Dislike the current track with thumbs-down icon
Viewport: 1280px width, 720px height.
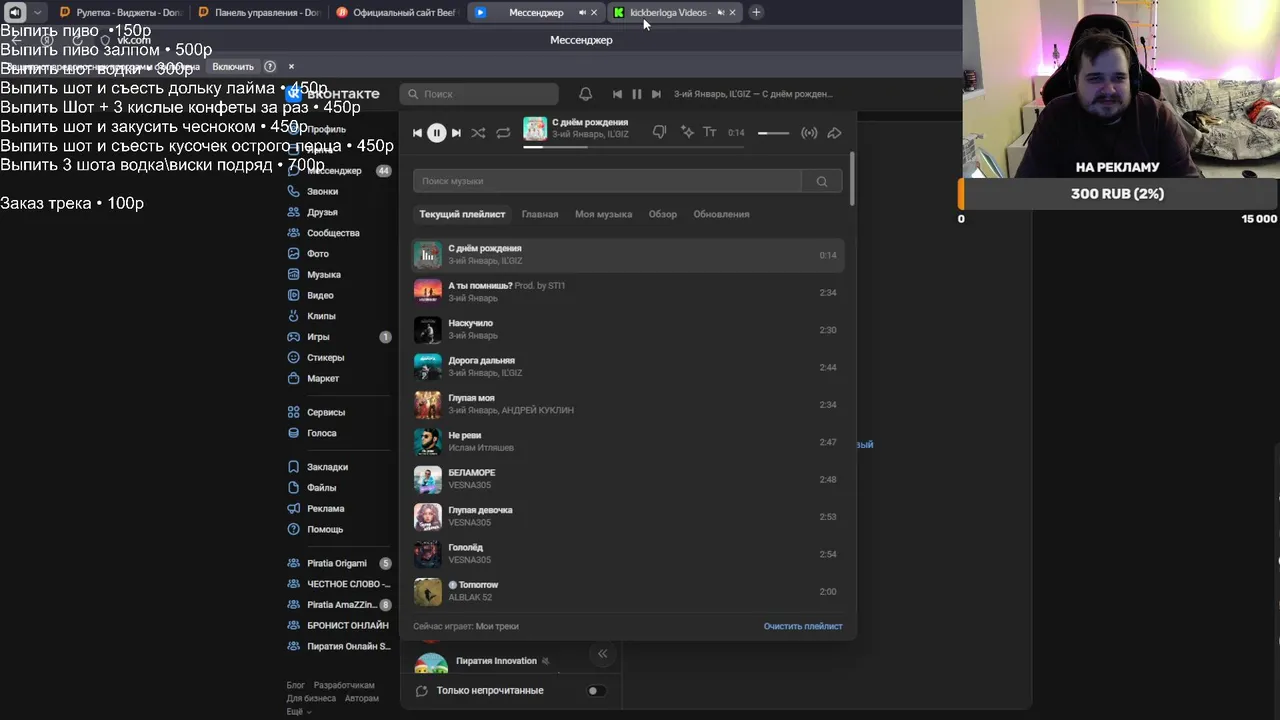coord(659,132)
